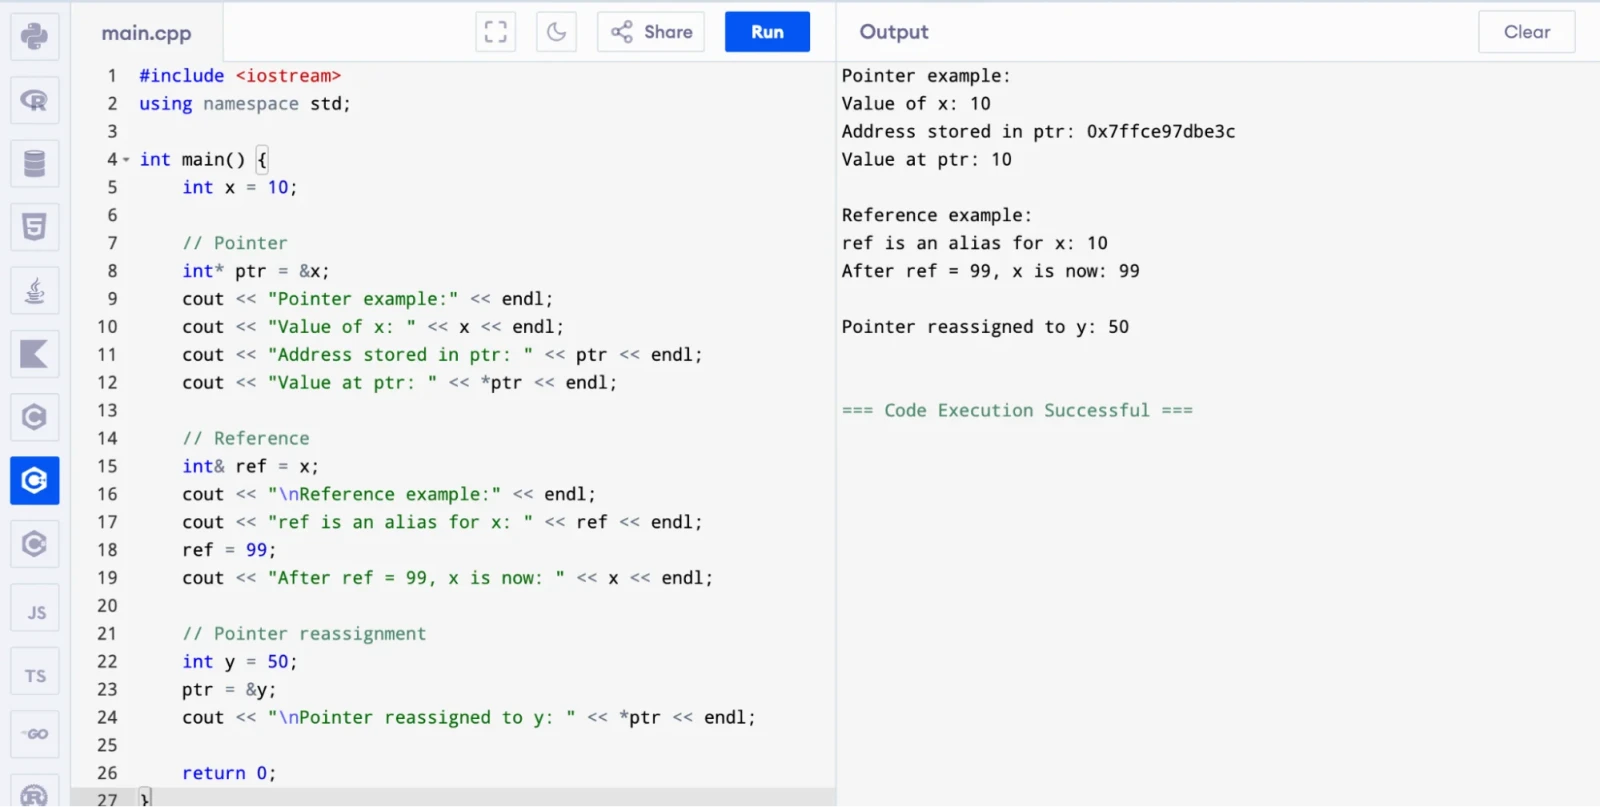
Task: Click the cout "Value at ptr: " code line
Action: [400, 383]
